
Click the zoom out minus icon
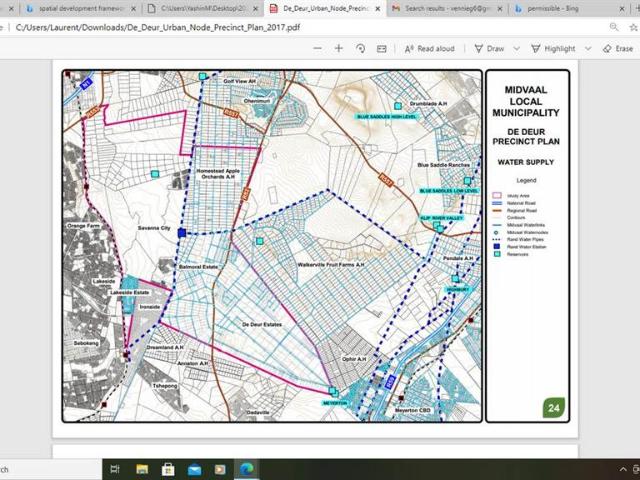(317, 48)
